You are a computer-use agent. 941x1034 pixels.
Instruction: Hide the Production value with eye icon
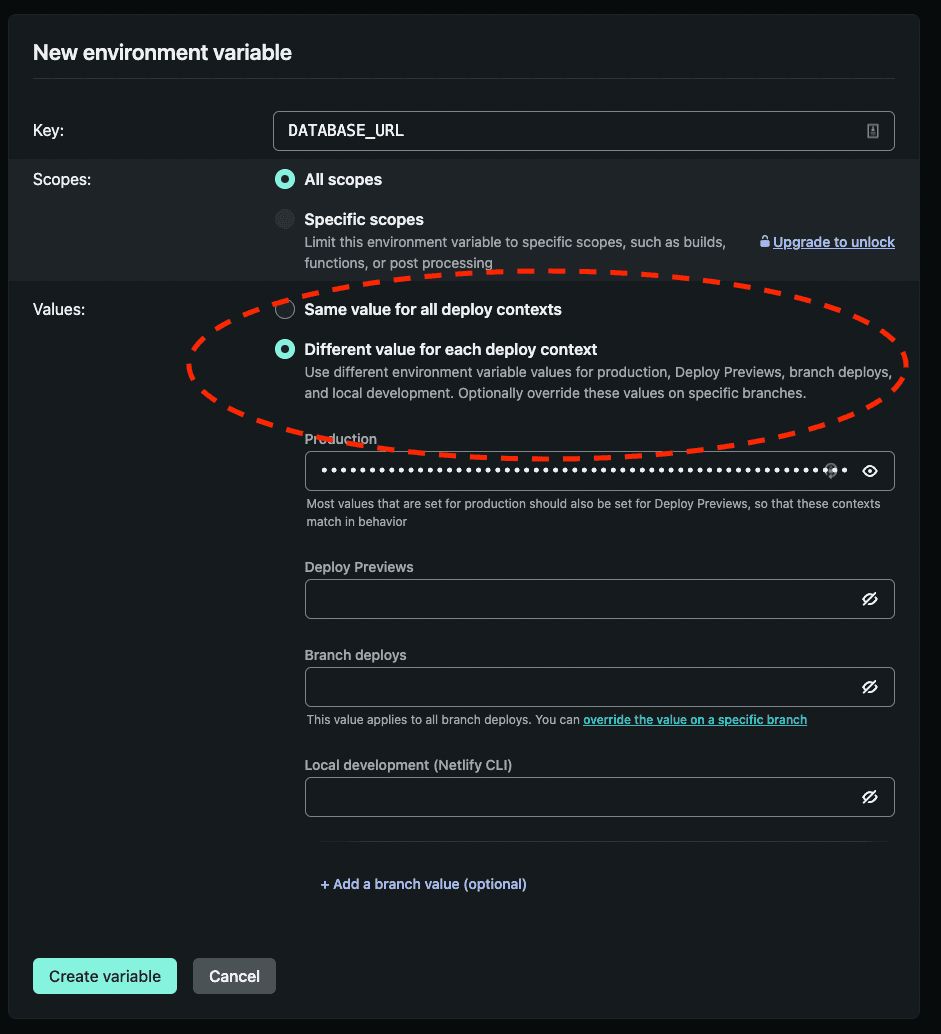click(x=870, y=471)
